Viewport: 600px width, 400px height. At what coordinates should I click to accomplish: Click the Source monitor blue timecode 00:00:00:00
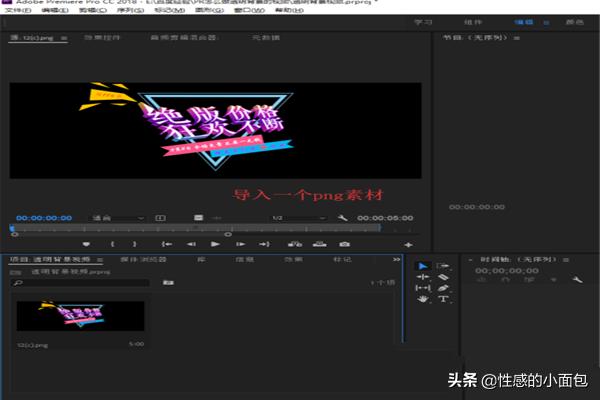44,218
